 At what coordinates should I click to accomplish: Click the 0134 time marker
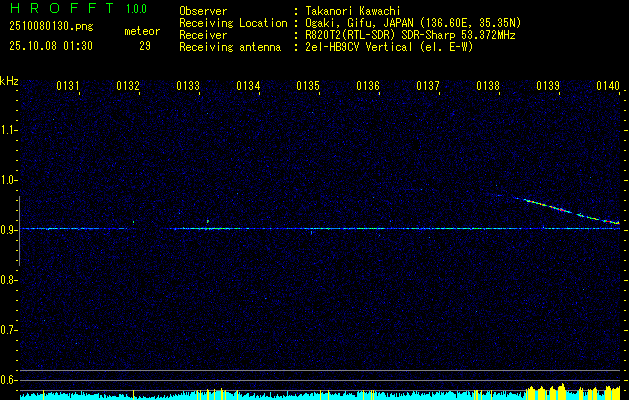(x=248, y=86)
